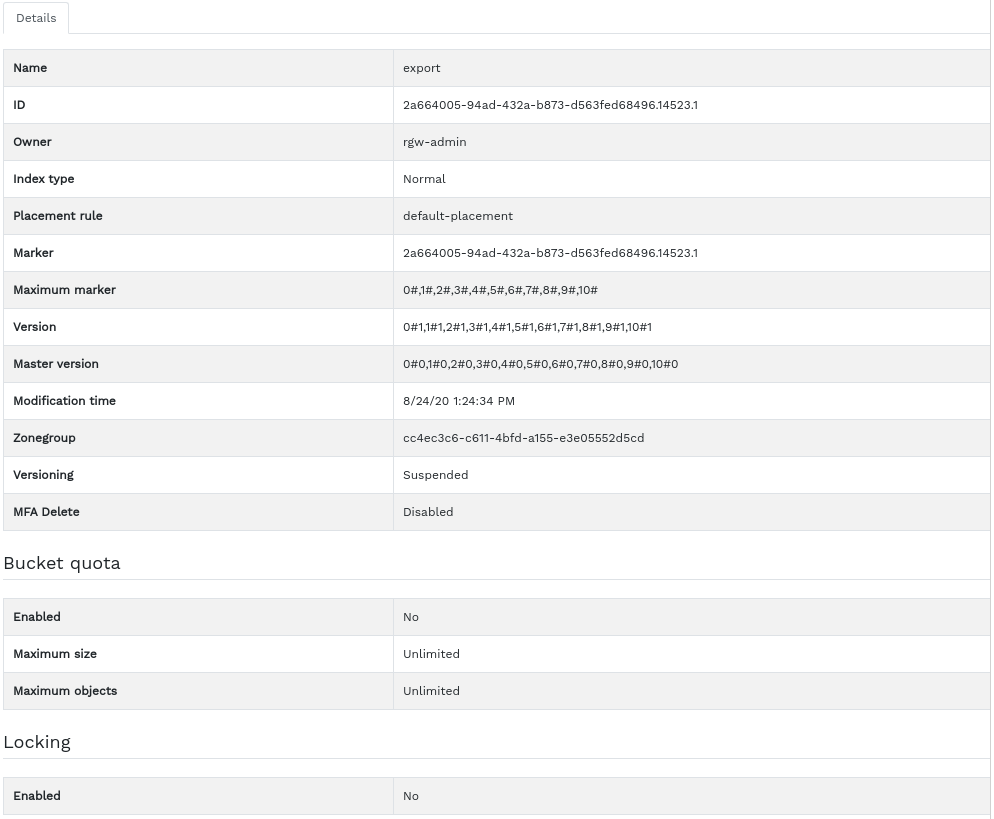This screenshot has height=819, width=994.
Task: Click the Versioning status Suspended
Action: pos(435,475)
